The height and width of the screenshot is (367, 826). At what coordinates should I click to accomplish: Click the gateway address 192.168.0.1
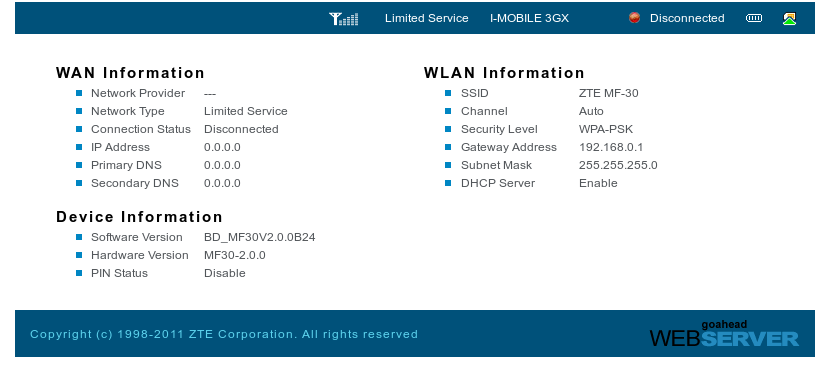point(611,147)
